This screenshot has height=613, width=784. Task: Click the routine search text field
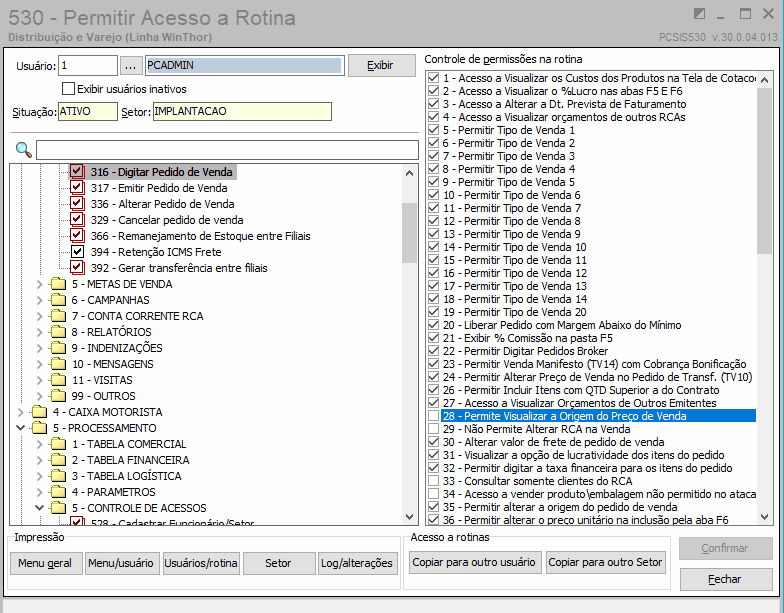(227, 150)
